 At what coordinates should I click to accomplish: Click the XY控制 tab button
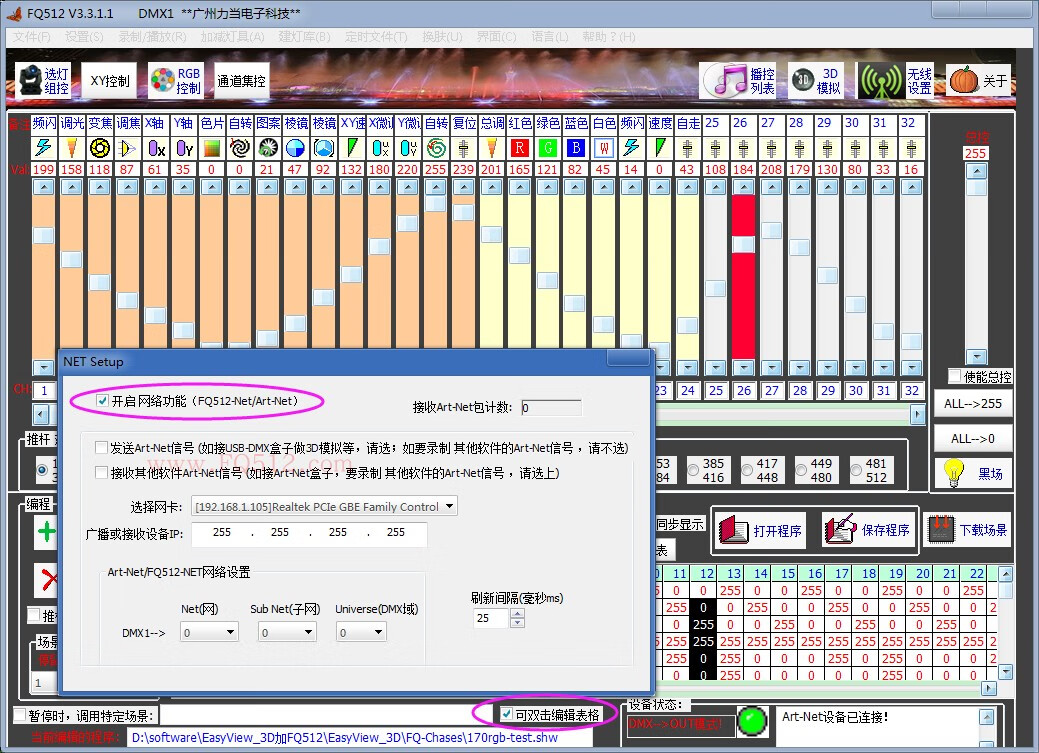[x=109, y=81]
